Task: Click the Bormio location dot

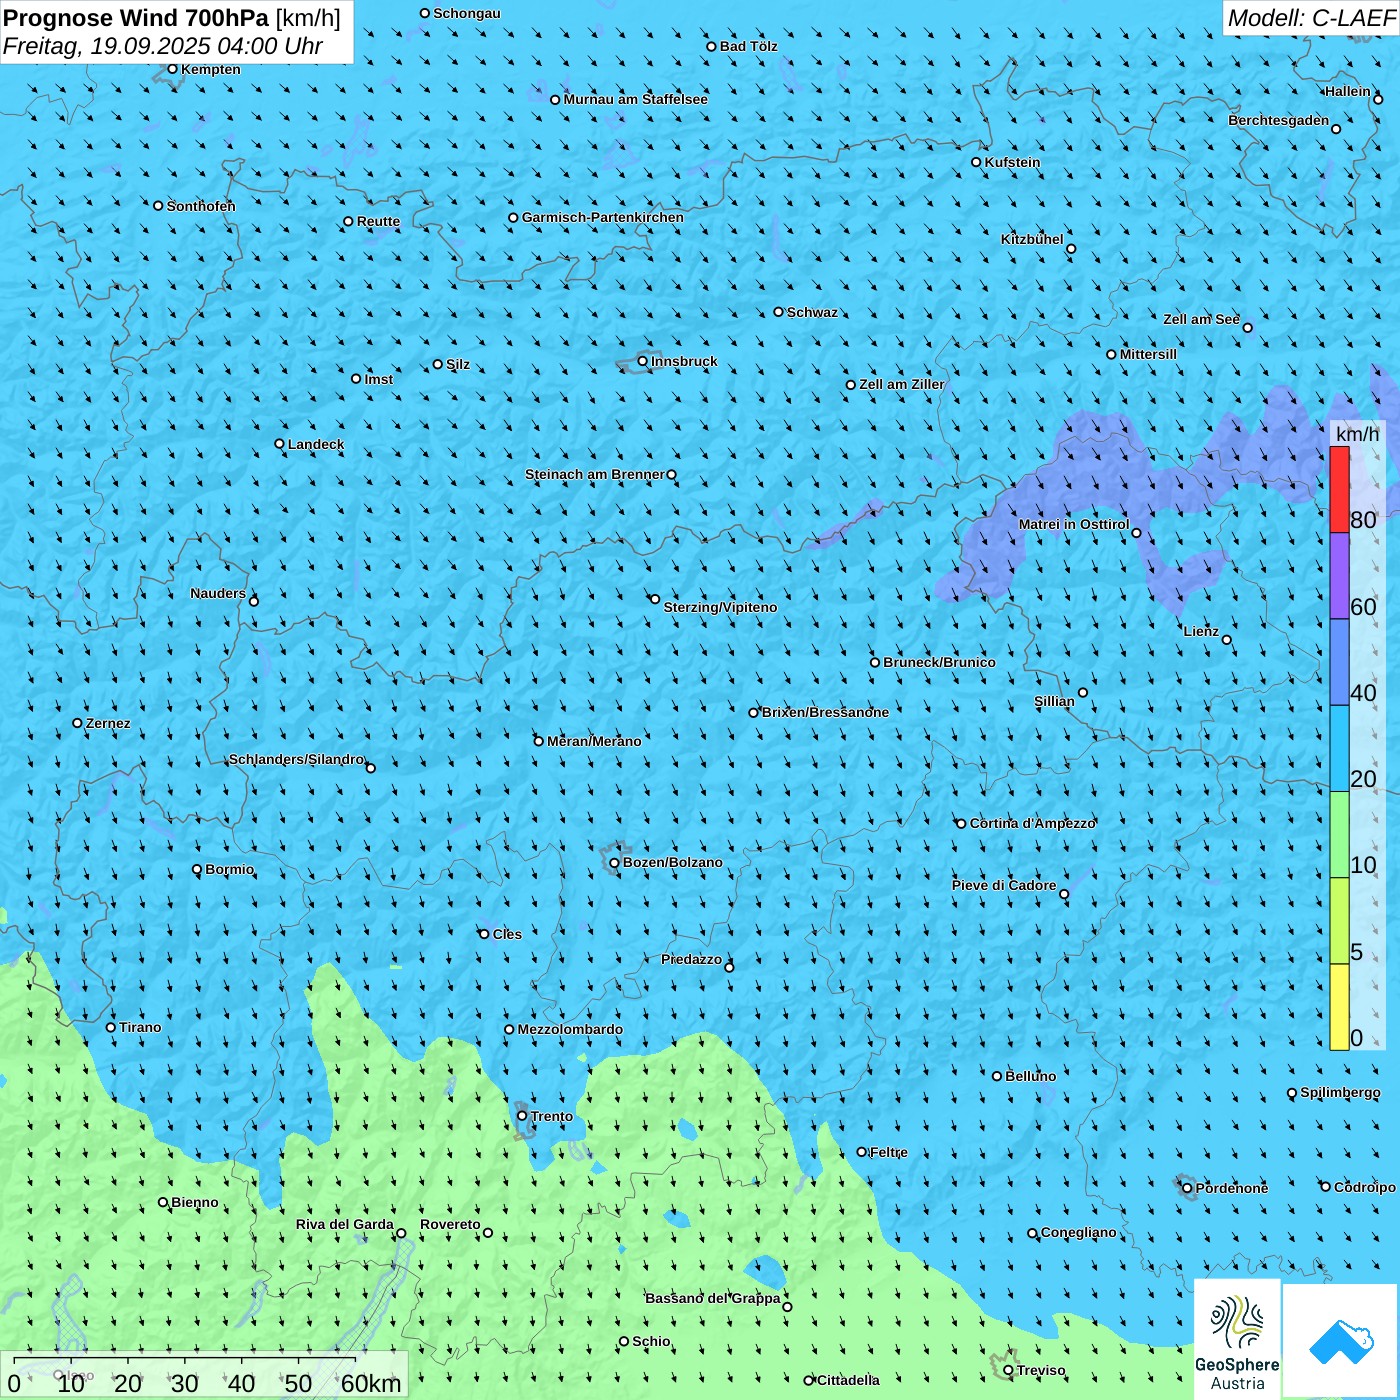Action: [197, 870]
